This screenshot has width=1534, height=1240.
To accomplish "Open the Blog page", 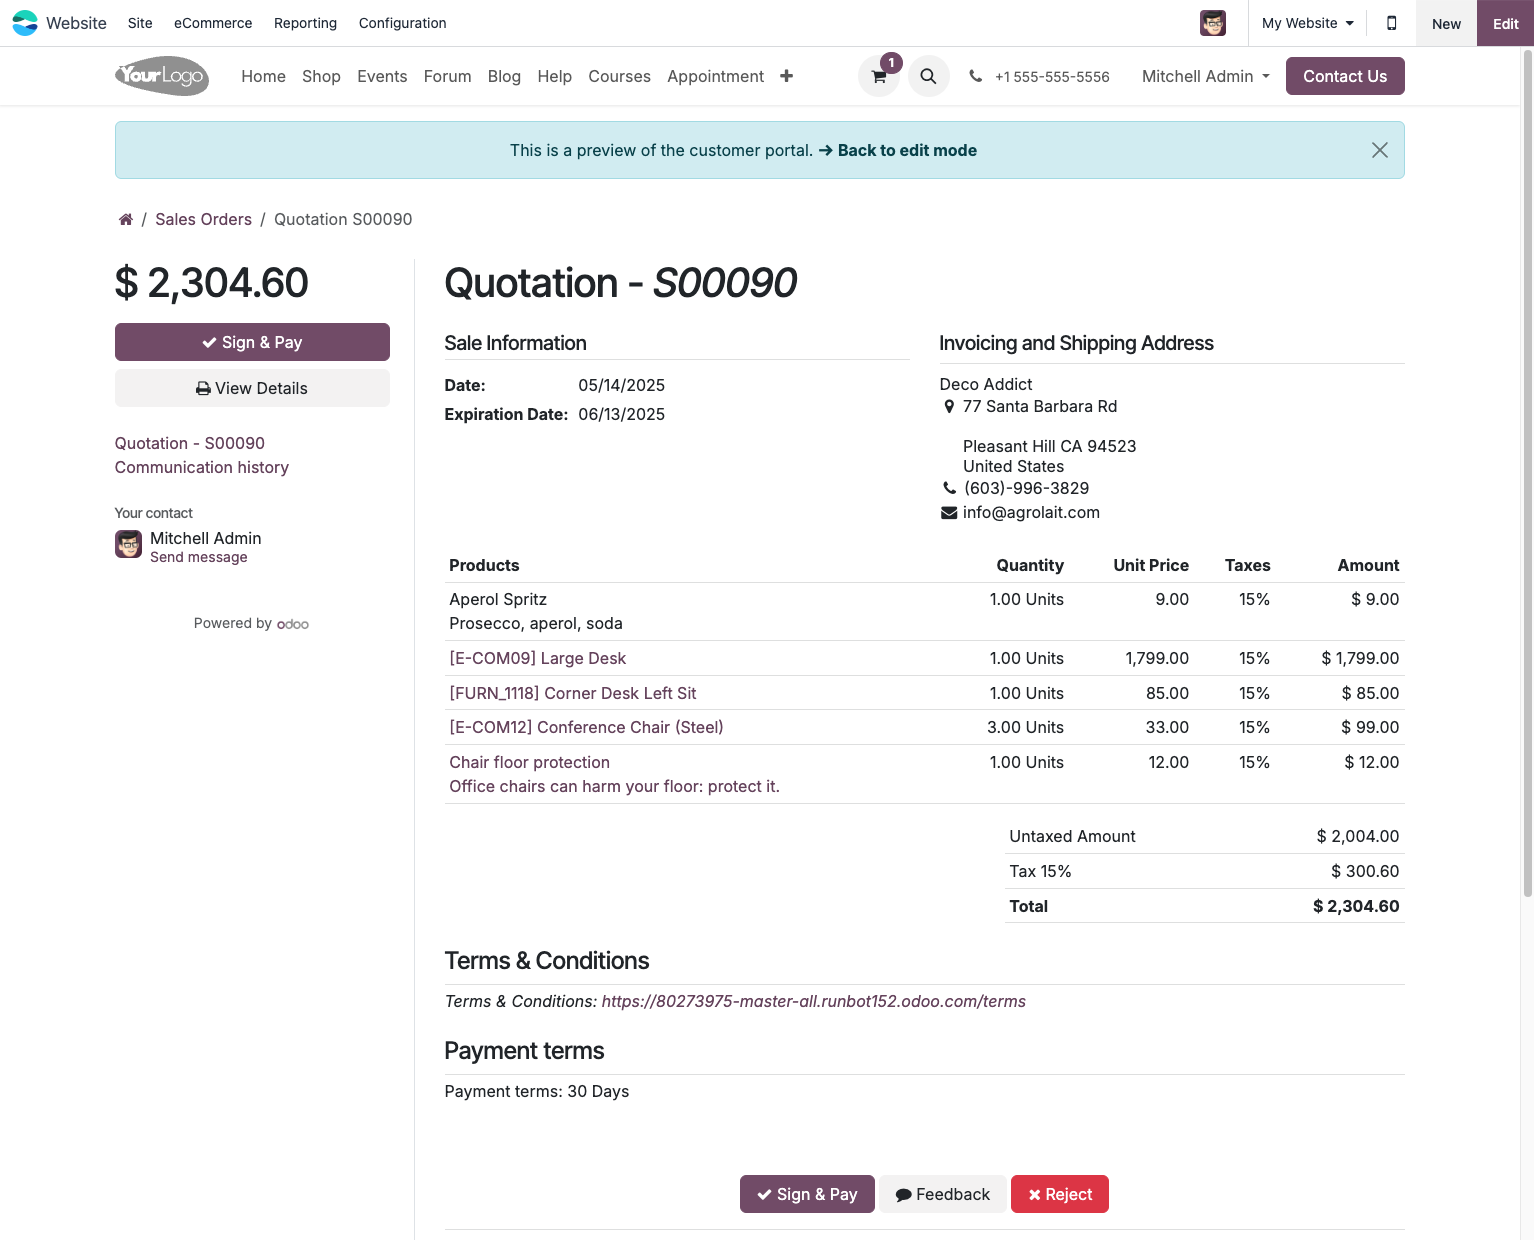I will tap(504, 76).
